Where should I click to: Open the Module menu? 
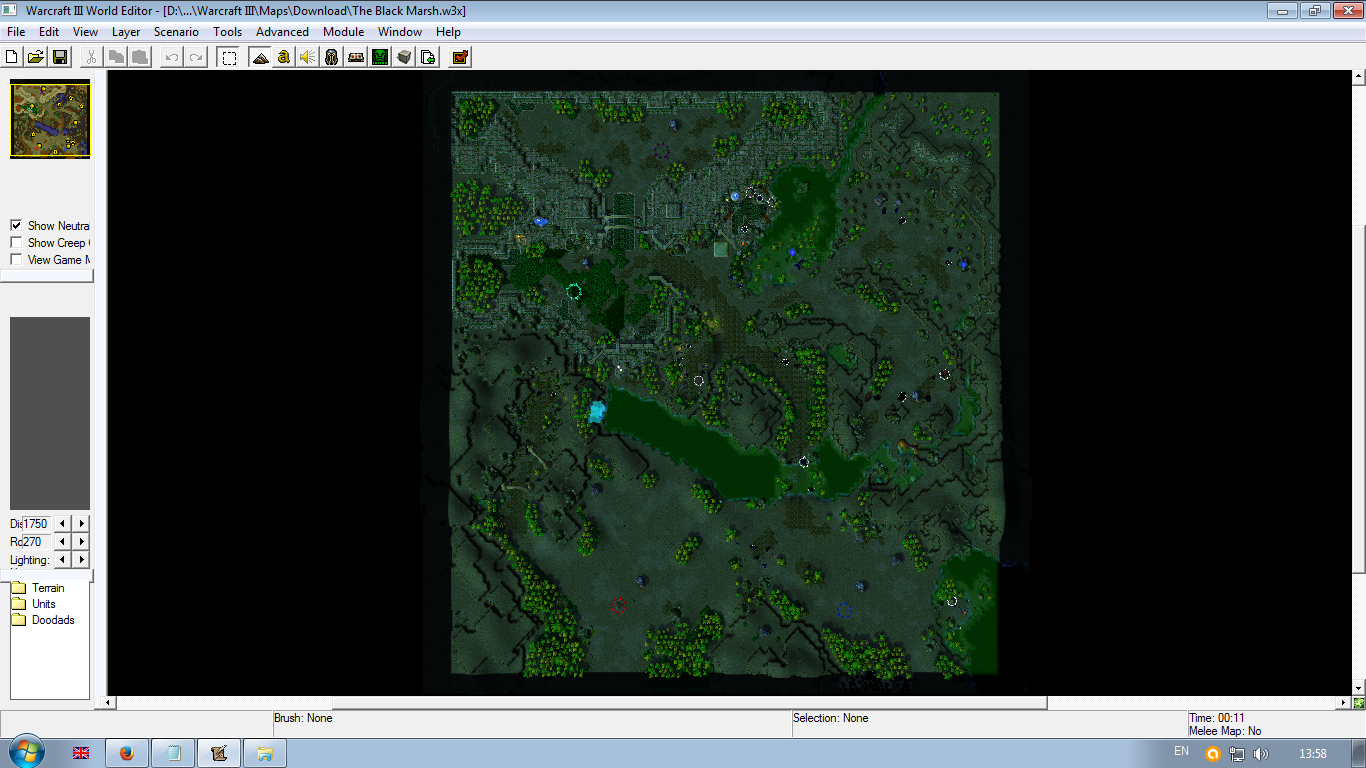coord(343,32)
